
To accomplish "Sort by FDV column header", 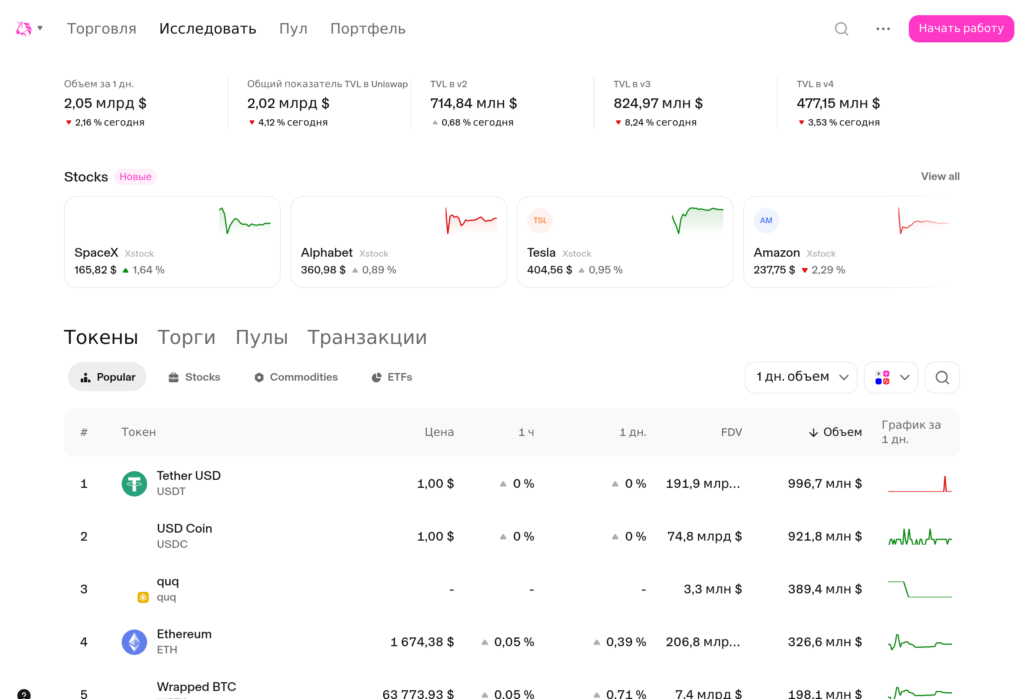I will 731,432.
